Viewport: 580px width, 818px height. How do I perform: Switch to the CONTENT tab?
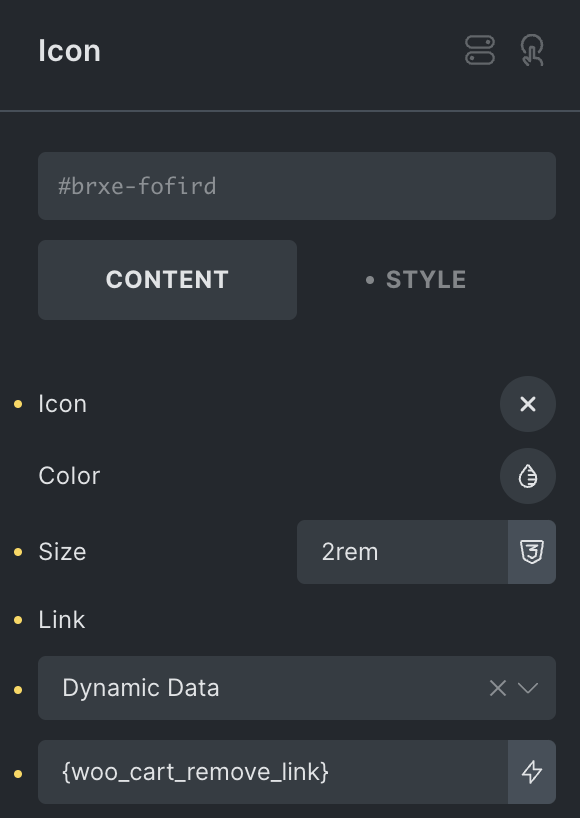[x=167, y=280]
